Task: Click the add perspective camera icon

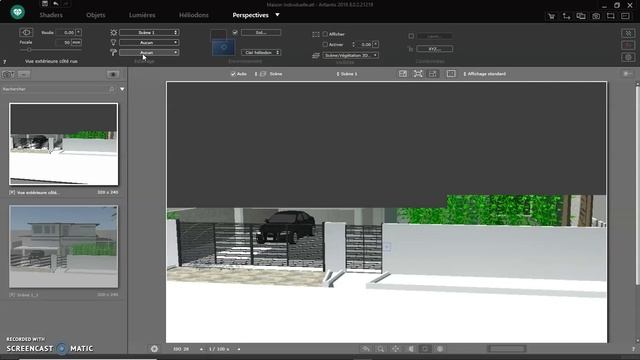Action: click(8, 74)
